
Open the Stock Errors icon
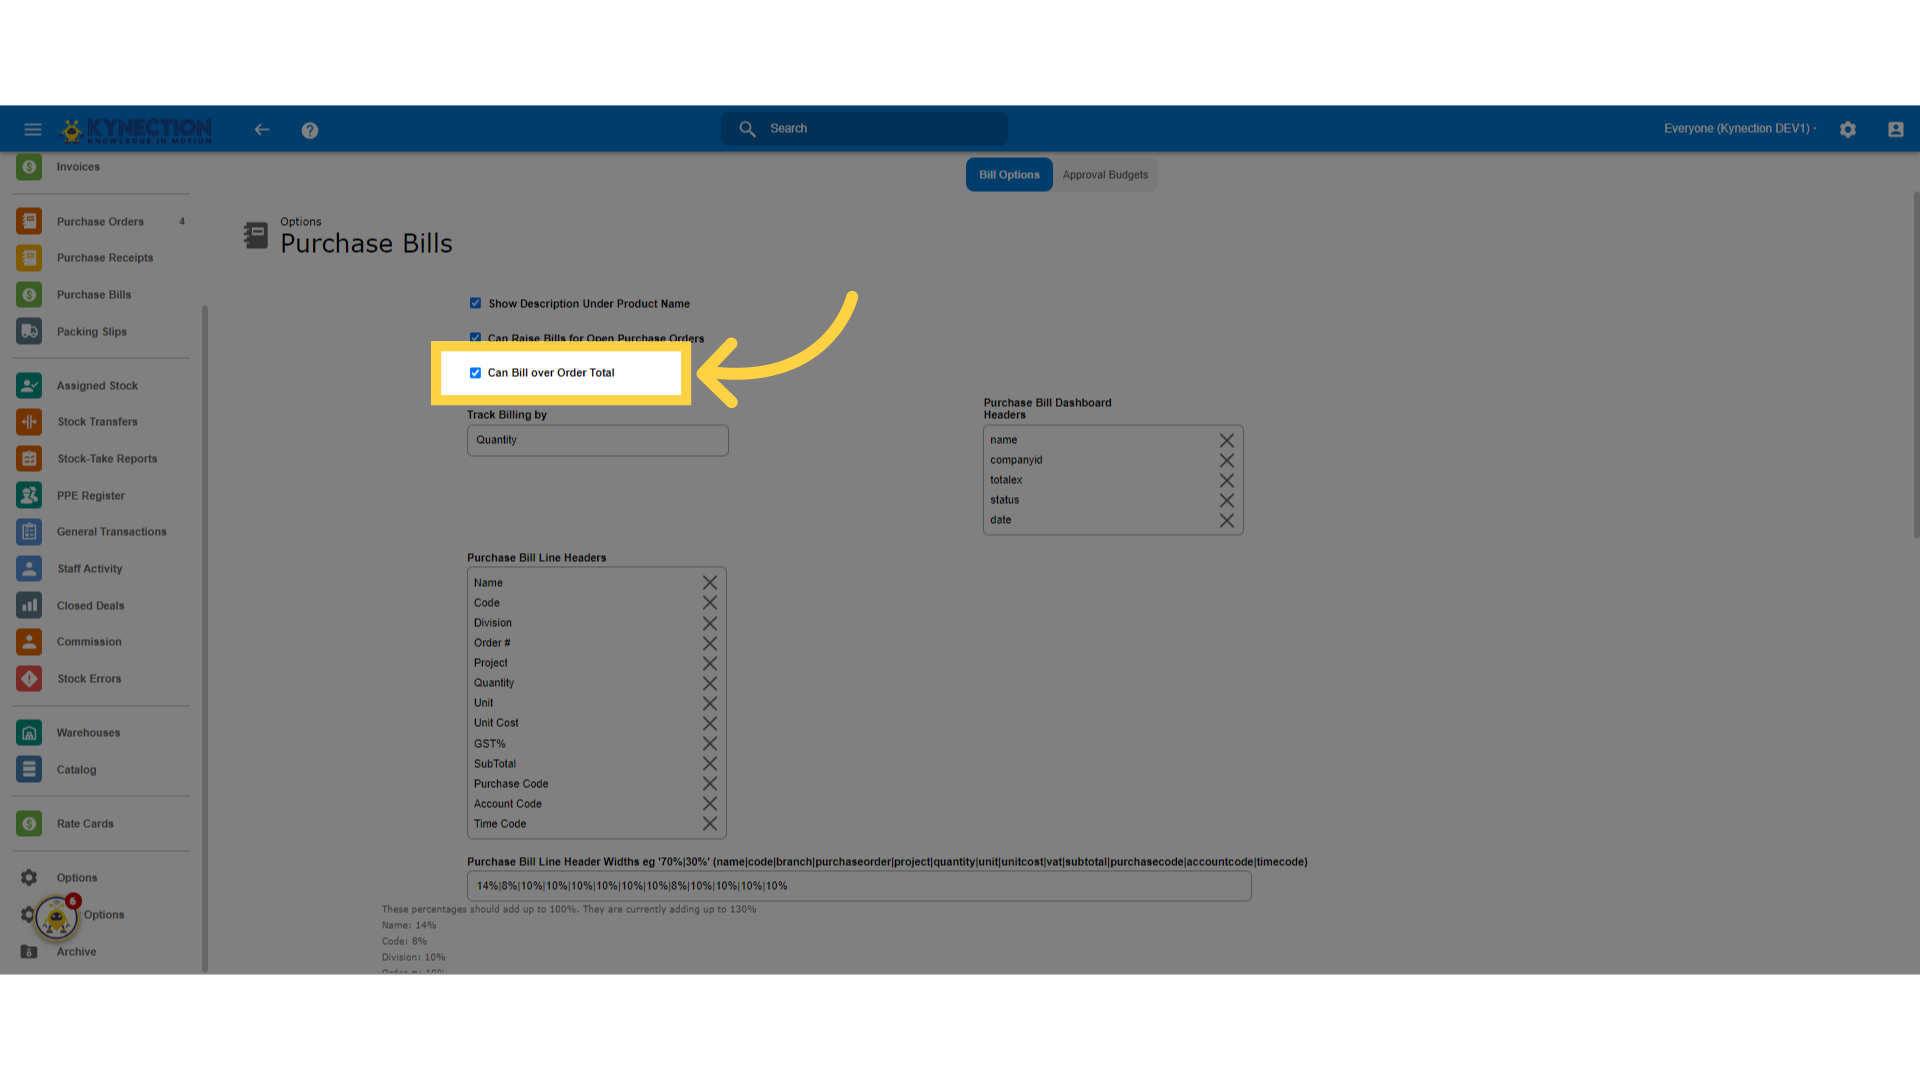[28, 678]
